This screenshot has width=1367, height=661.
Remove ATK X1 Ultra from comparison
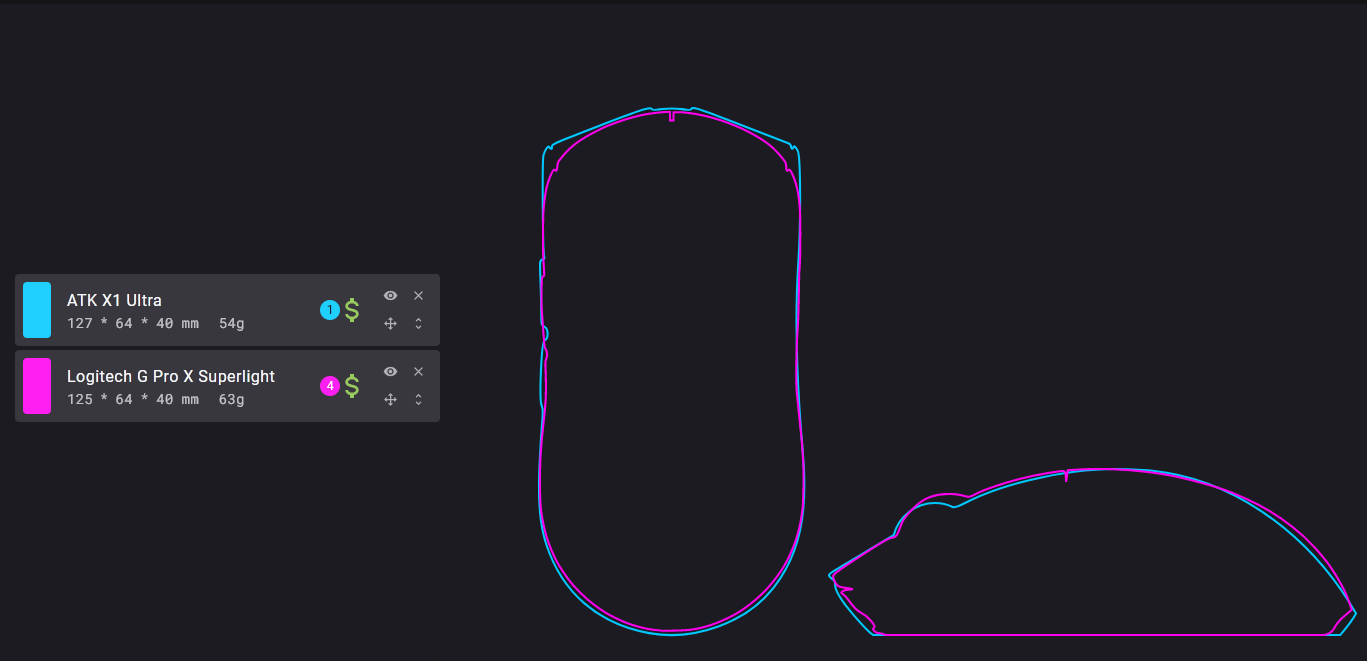pos(418,295)
